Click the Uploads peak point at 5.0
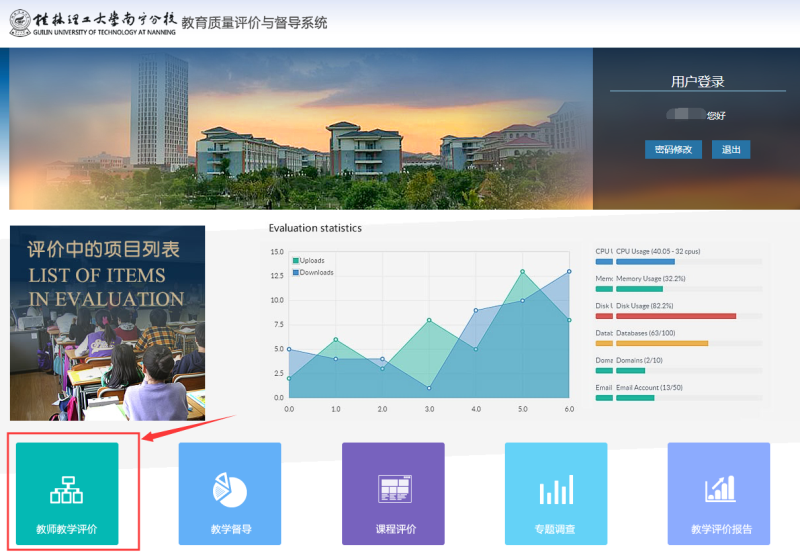800x557 pixels. coord(522,272)
